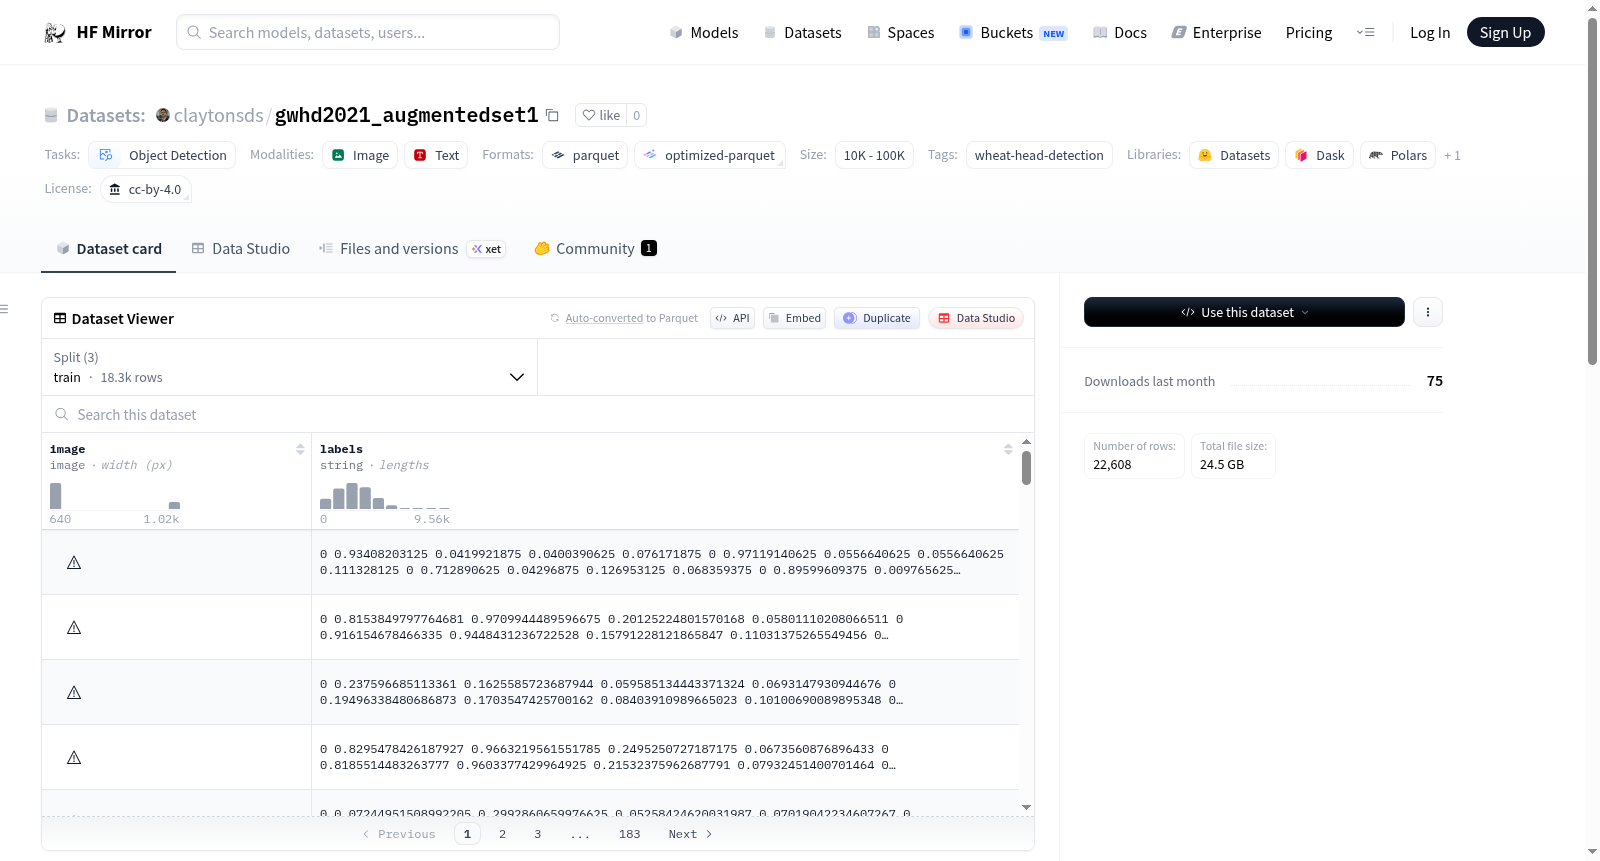This screenshot has height=861, width=1600.
Task: Sort by the image column arrows
Action: click(300, 450)
